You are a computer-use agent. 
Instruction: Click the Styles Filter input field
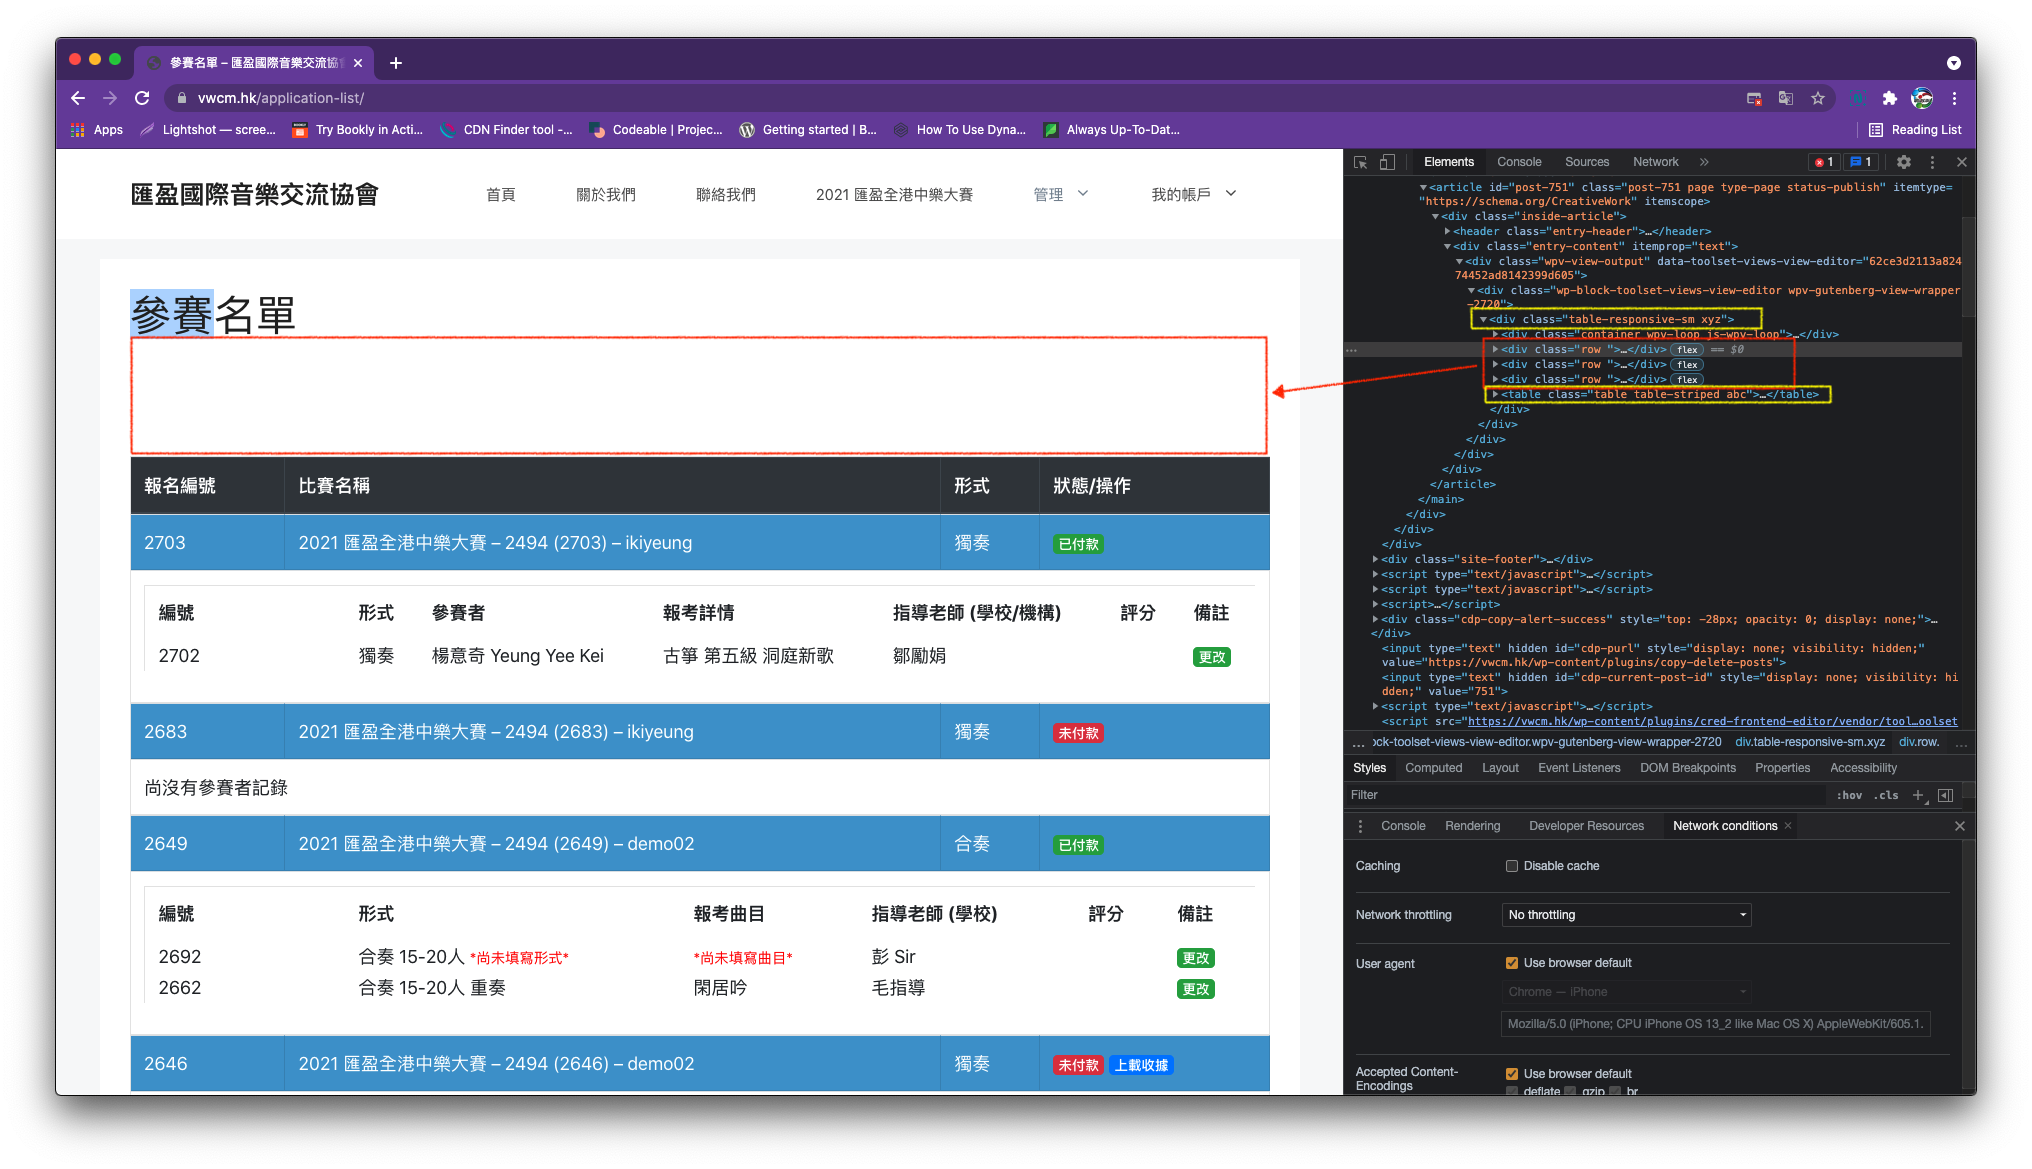1585,795
